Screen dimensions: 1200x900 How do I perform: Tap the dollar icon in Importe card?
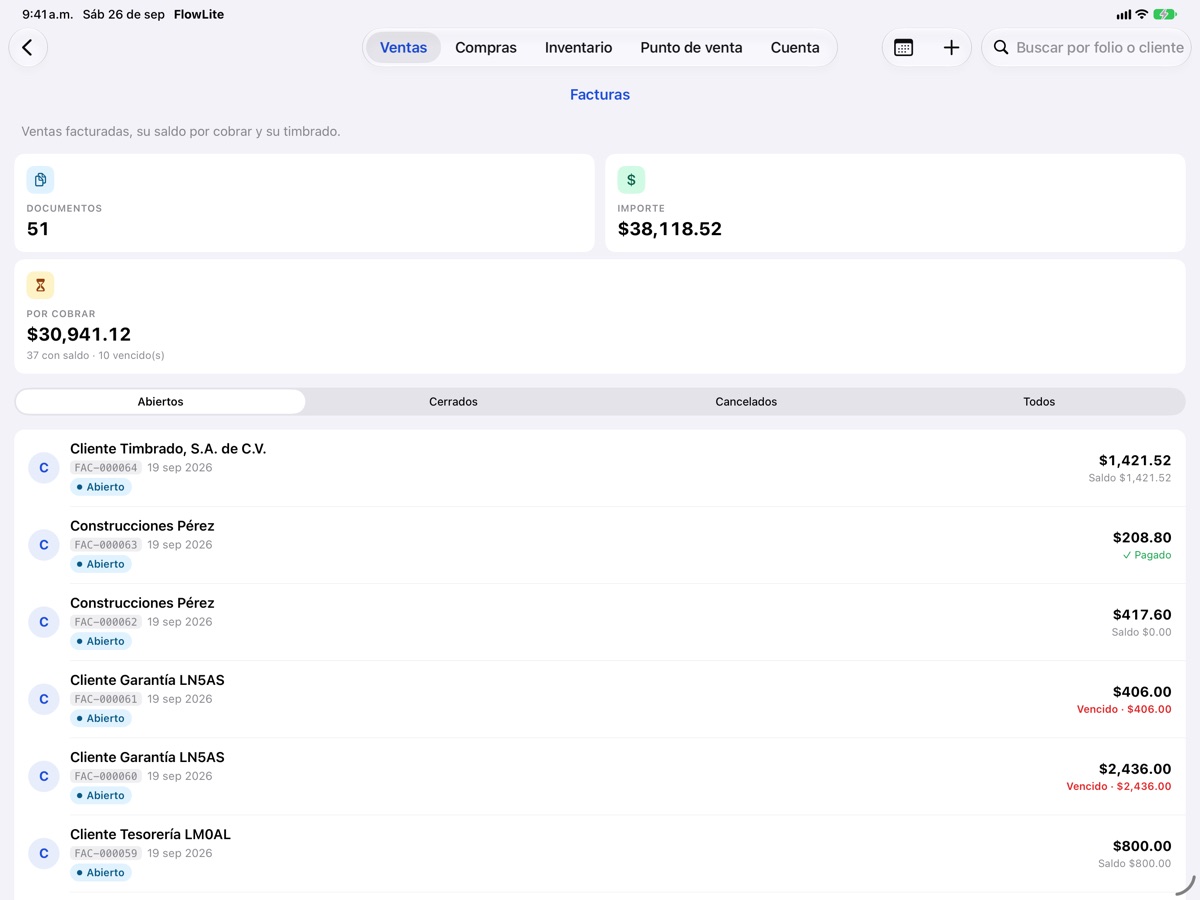(631, 180)
